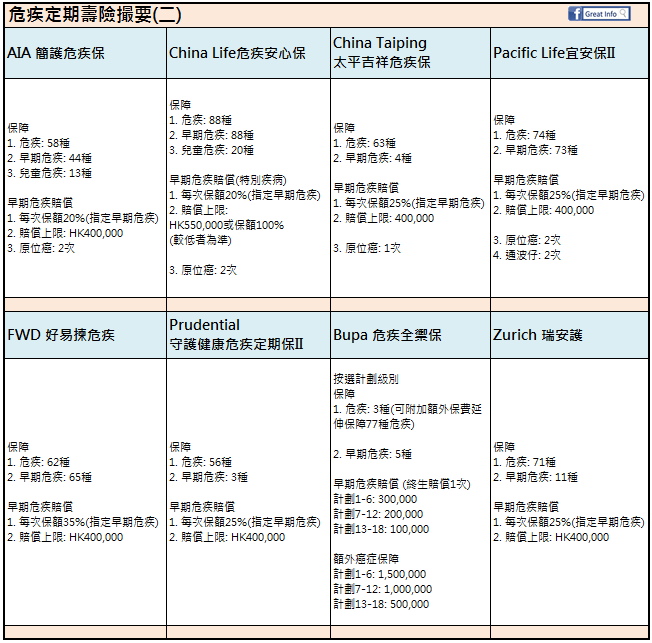Click 賠償上限: HK400,000 in AIA column

pyautogui.click(x=65, y=233)
